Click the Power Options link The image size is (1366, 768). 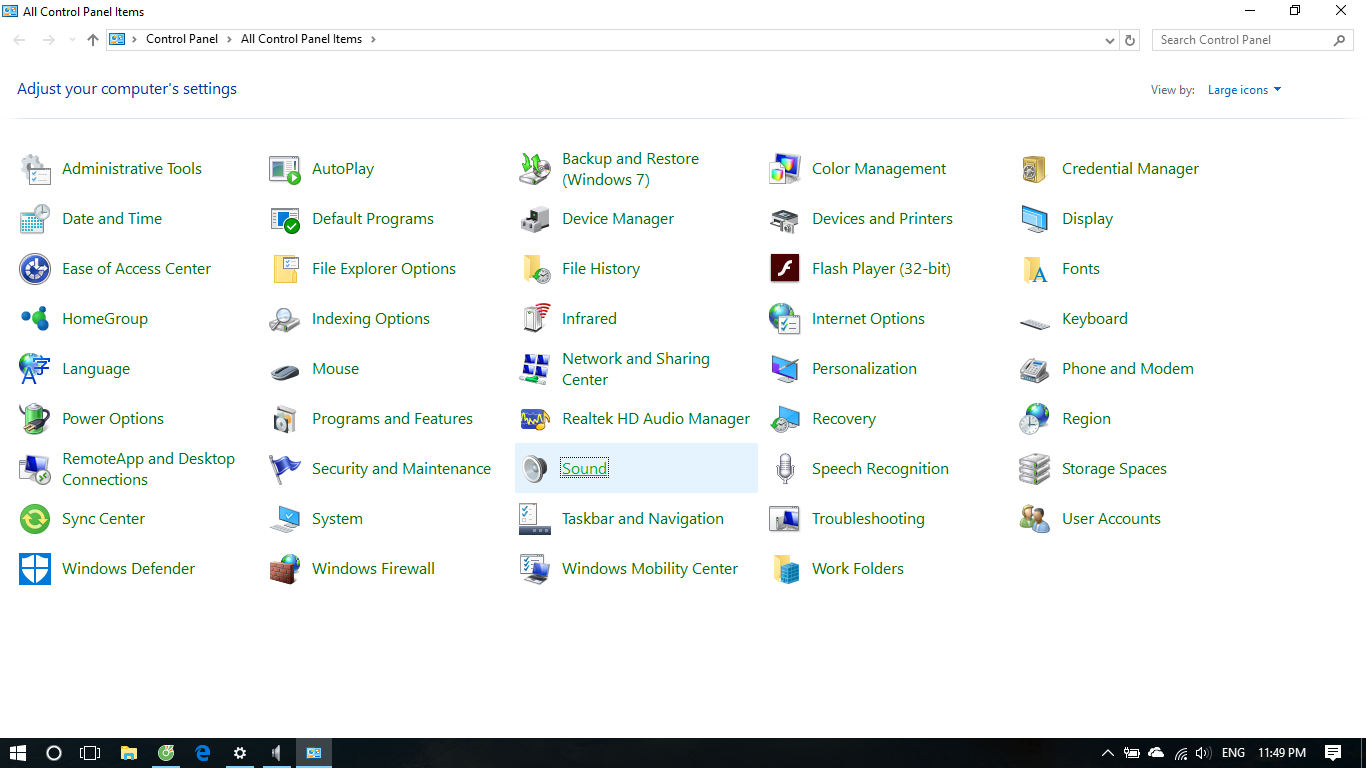coord(113,419)
